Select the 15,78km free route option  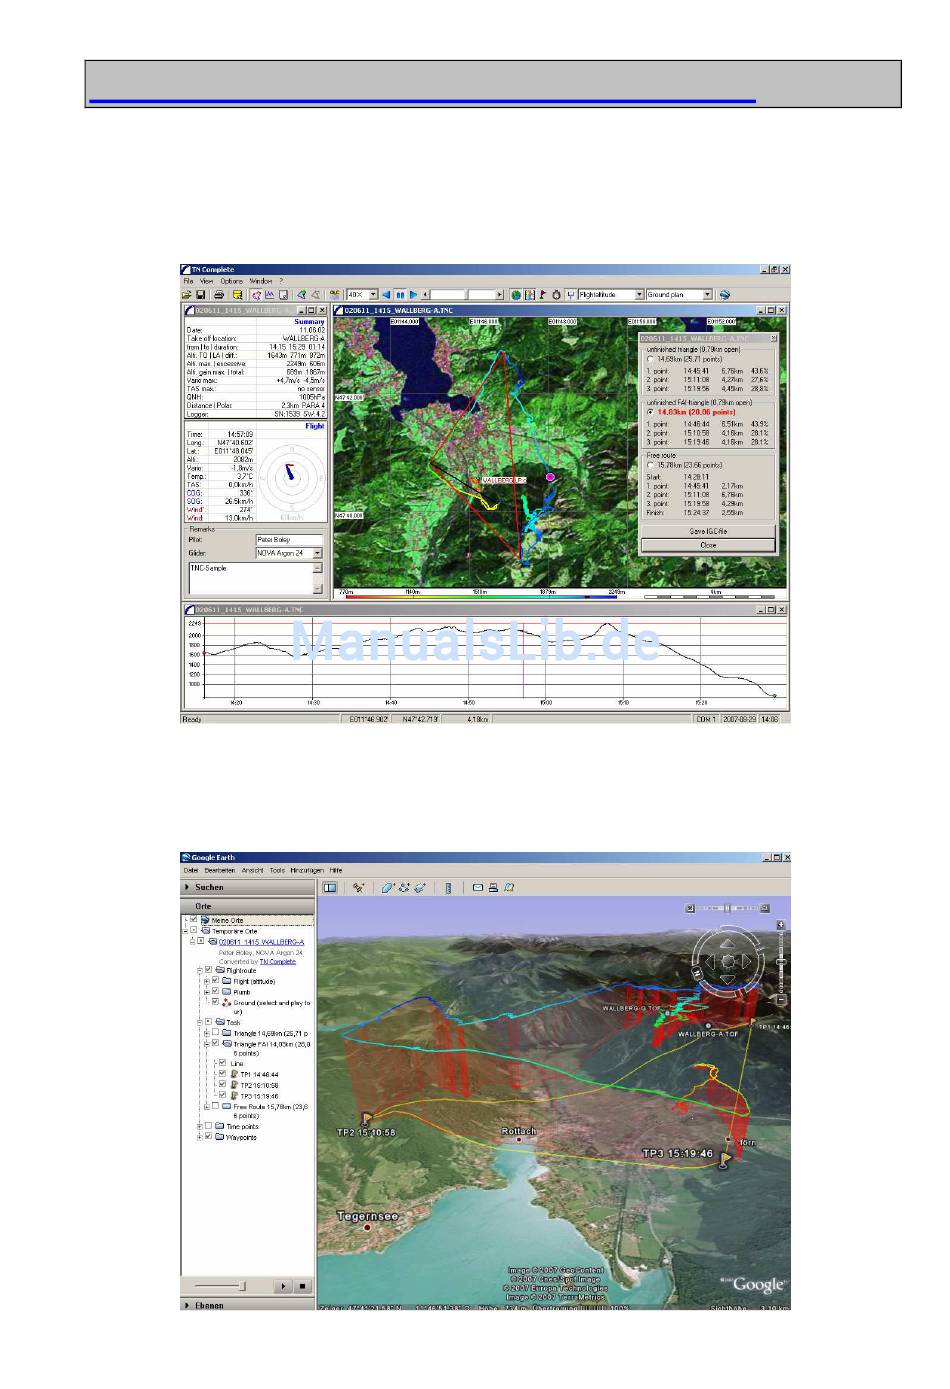650,465
